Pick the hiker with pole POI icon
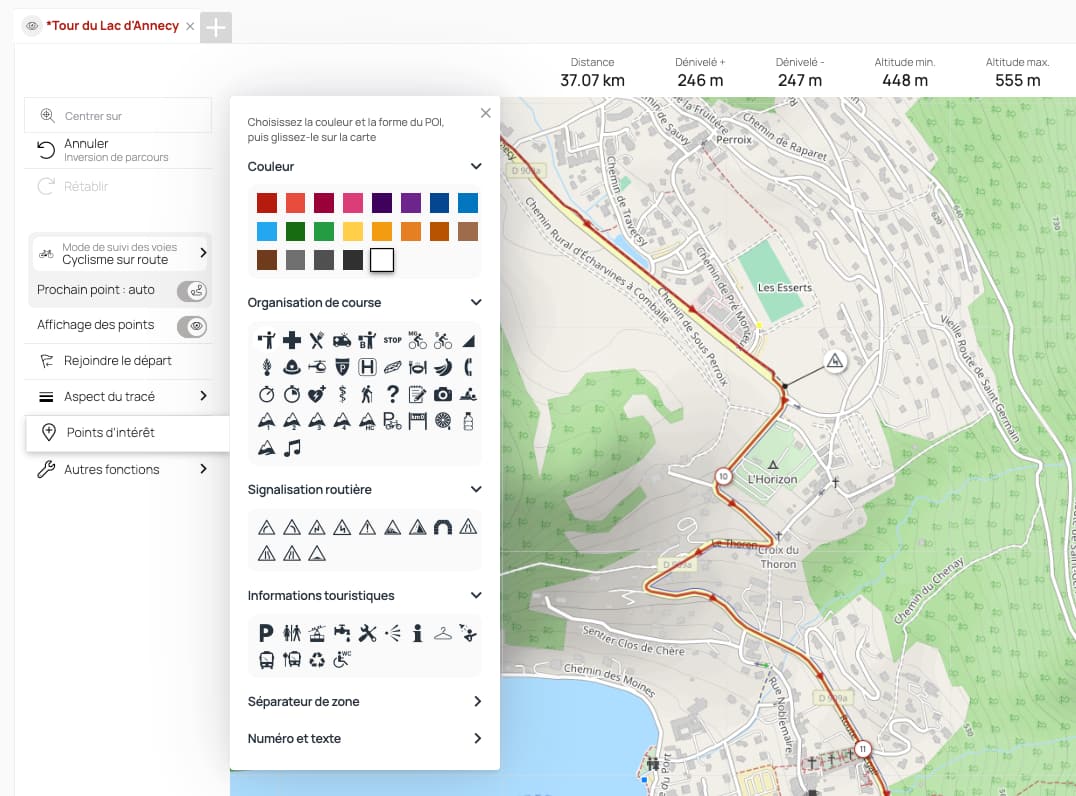This screenshot has height=796, width=1076. [x=367, y=394]
